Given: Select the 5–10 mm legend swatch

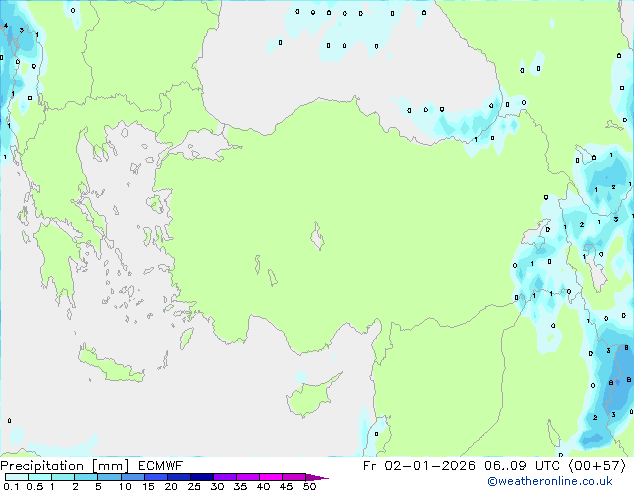Looking at the screenshot, I should pos(109,477).
